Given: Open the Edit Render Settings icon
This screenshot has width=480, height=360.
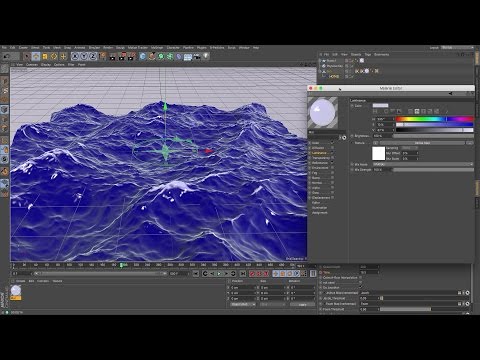Looking at the screenshot, I should coord(131,56).
